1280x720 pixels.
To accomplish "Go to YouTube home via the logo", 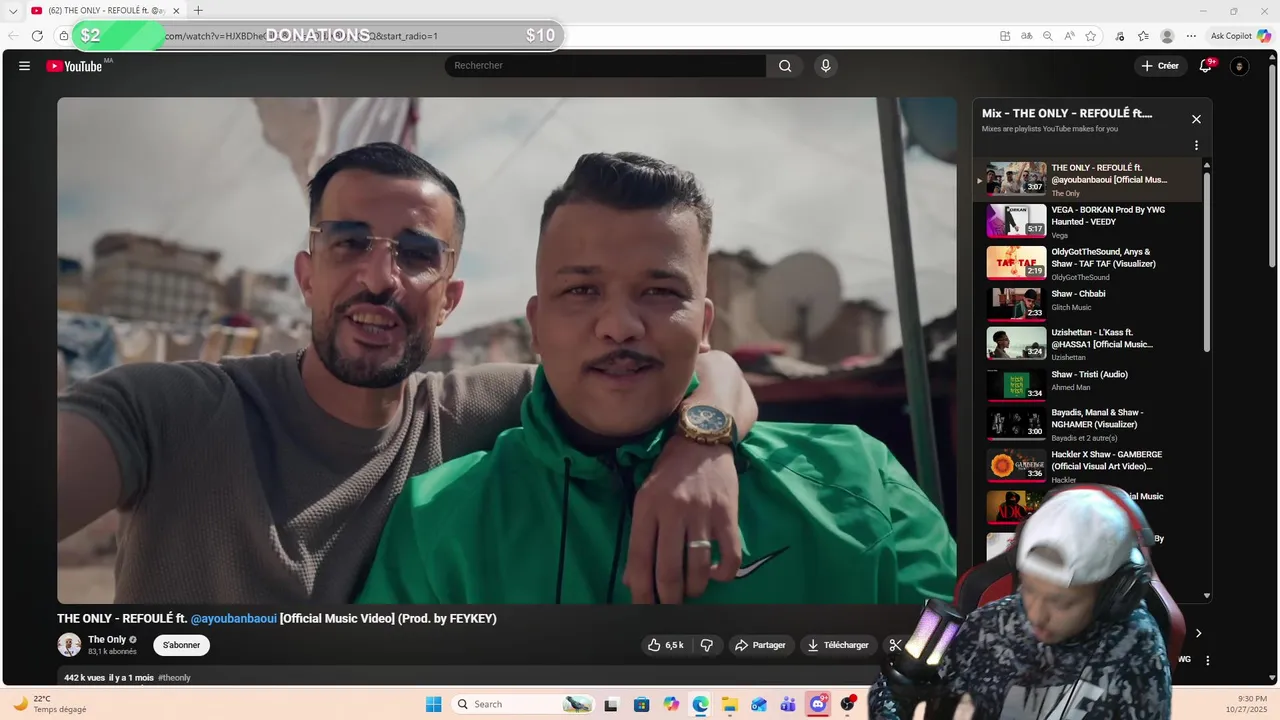I will coord(74,66).
